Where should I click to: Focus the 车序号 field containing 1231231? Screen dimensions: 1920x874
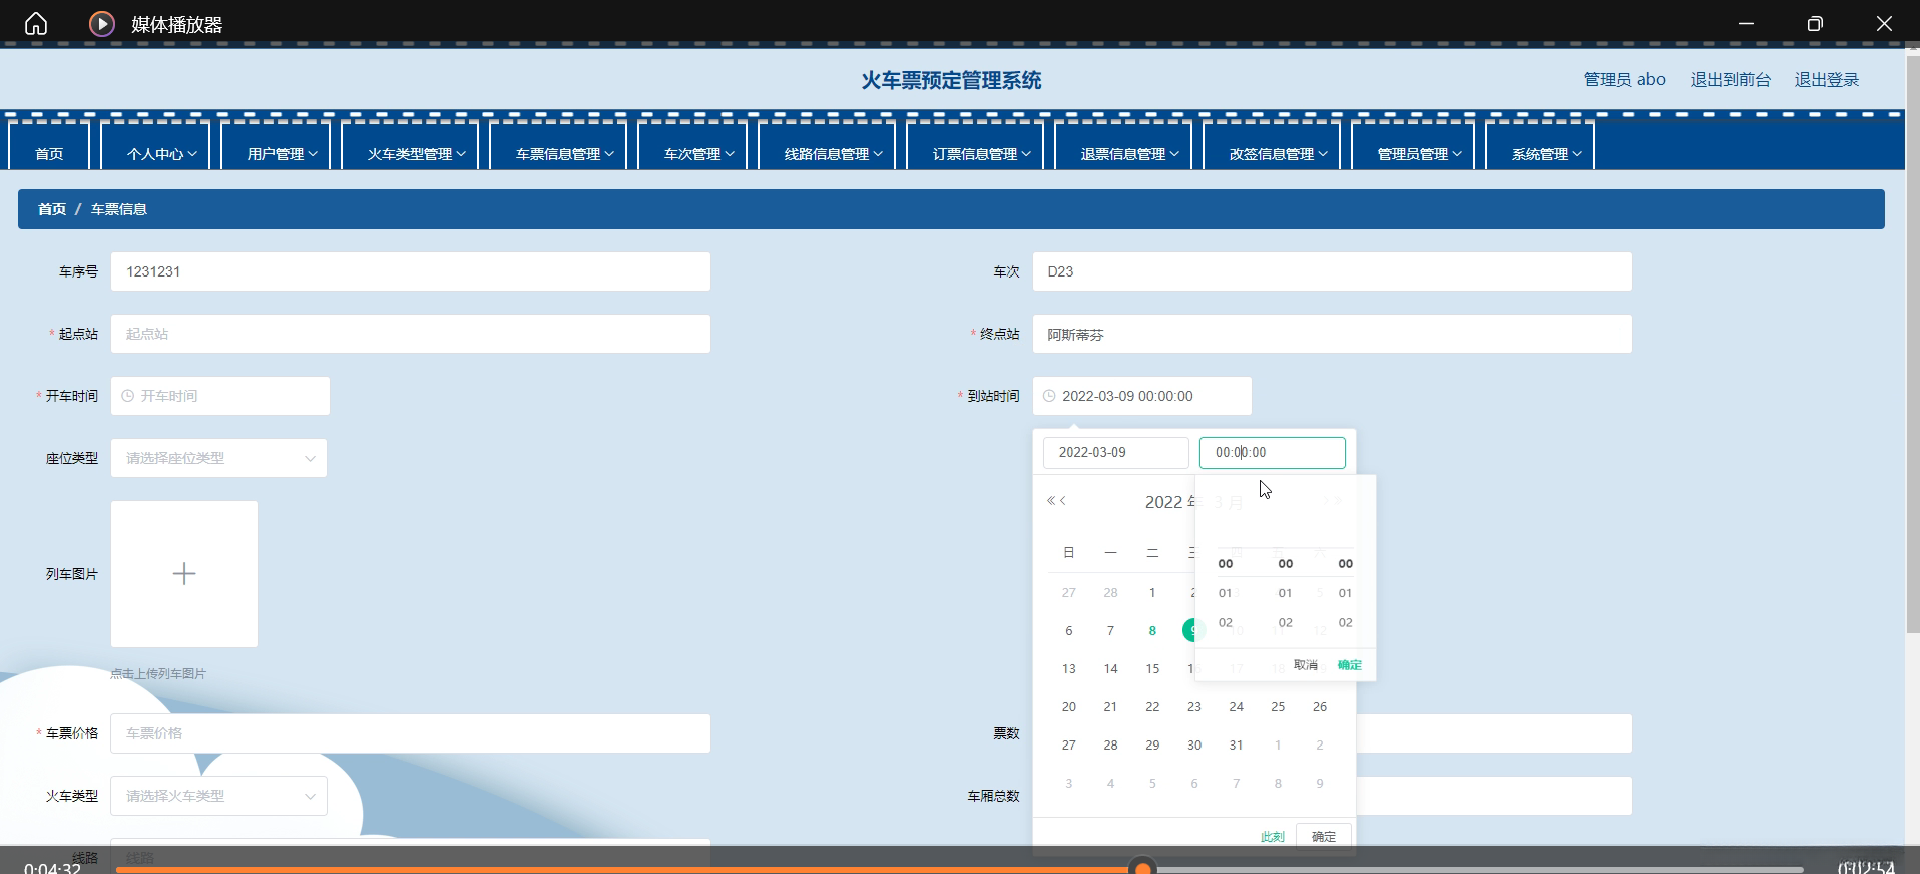(x=410, y=272)
